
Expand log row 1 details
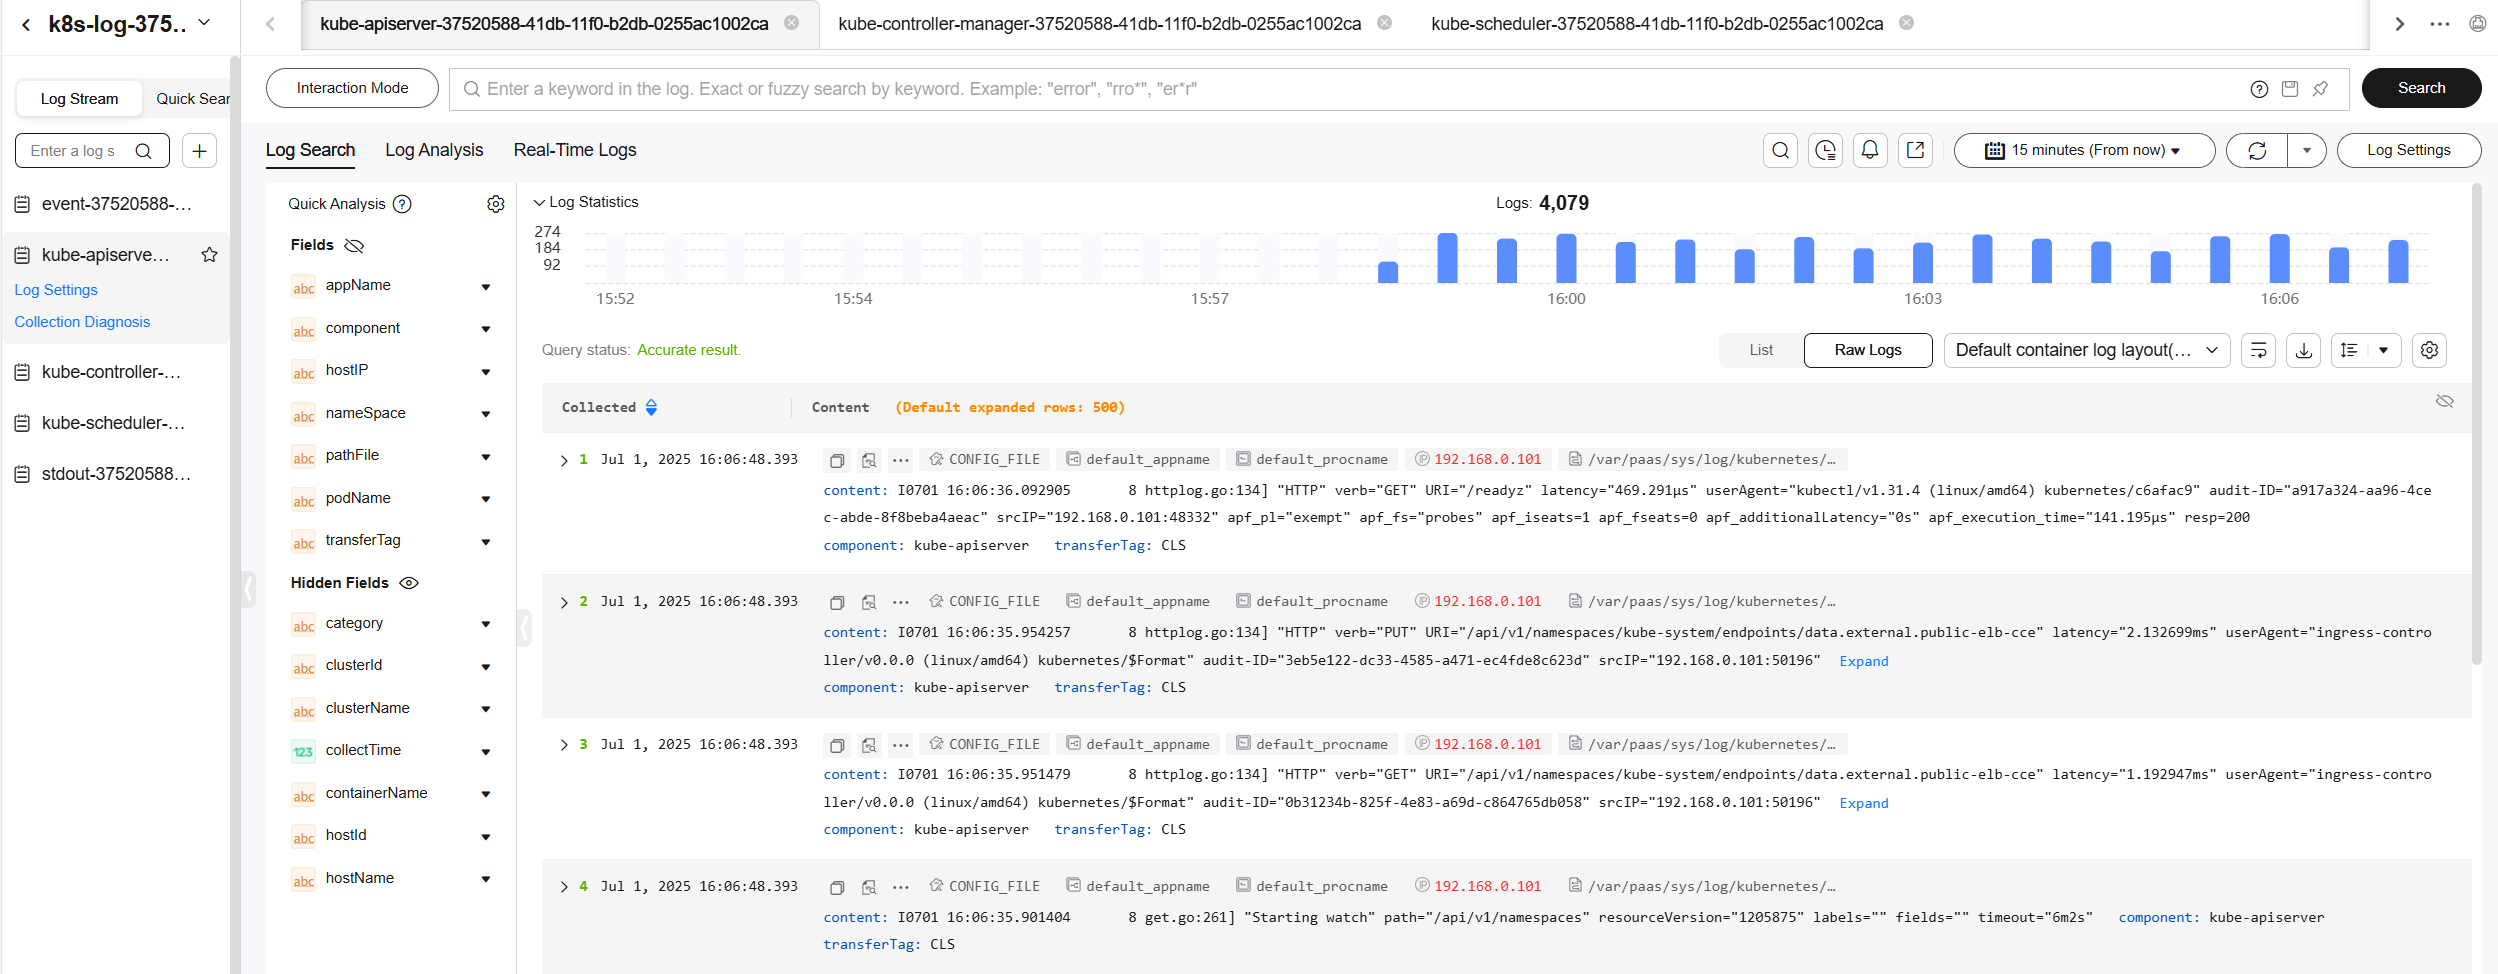(x=564, y=460)
